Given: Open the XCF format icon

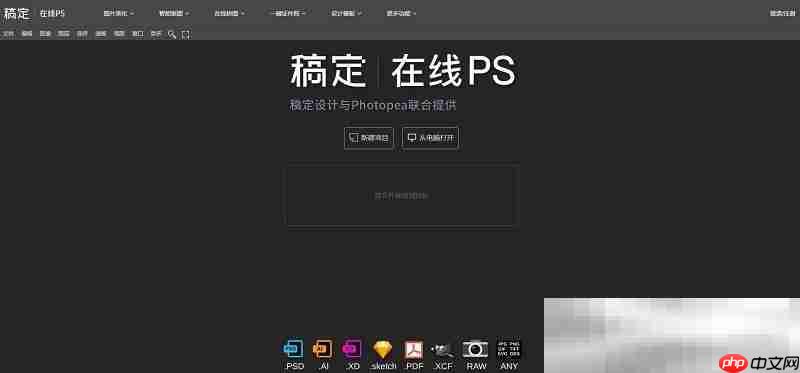Looking at the screenshot, I should [x=443, y=350].
